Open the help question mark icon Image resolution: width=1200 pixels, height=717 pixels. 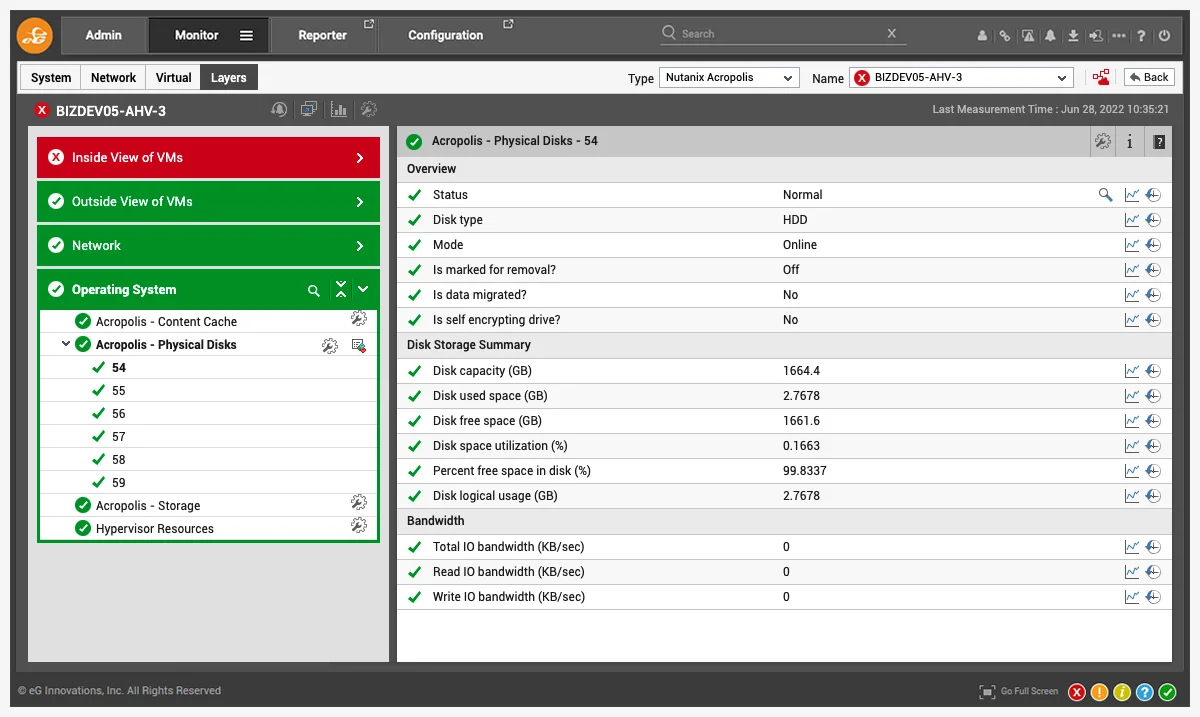click(x=1142, y=35)
